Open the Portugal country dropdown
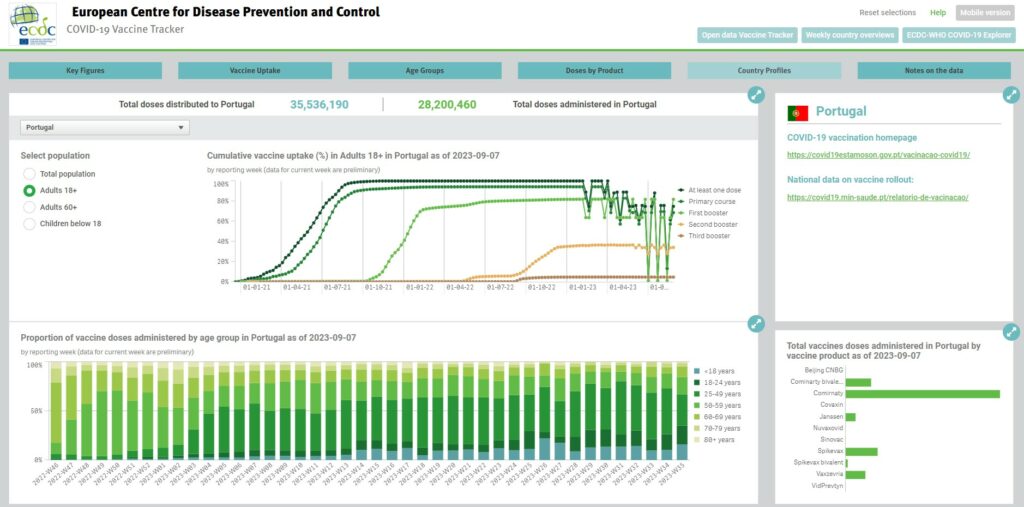Image resolution: width=1024 pixels, height=507 pixels. click(104, 128)
